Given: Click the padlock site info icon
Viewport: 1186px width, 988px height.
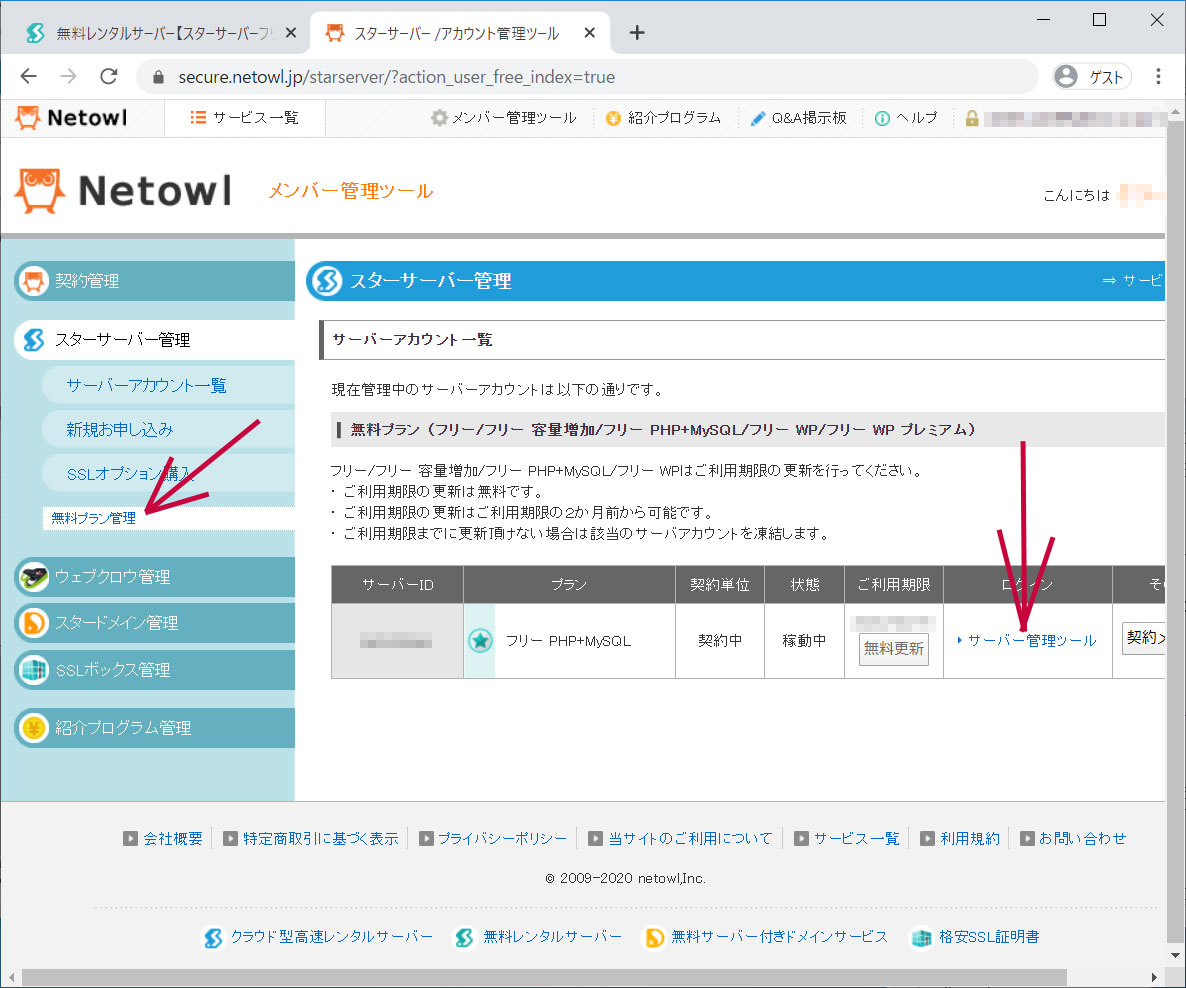Looking at the screenshot, I should pos(158,77).
